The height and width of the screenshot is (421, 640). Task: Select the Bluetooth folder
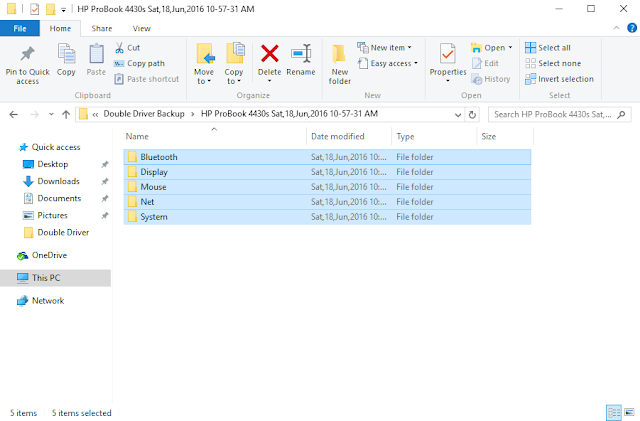click(x=327, y=157)
